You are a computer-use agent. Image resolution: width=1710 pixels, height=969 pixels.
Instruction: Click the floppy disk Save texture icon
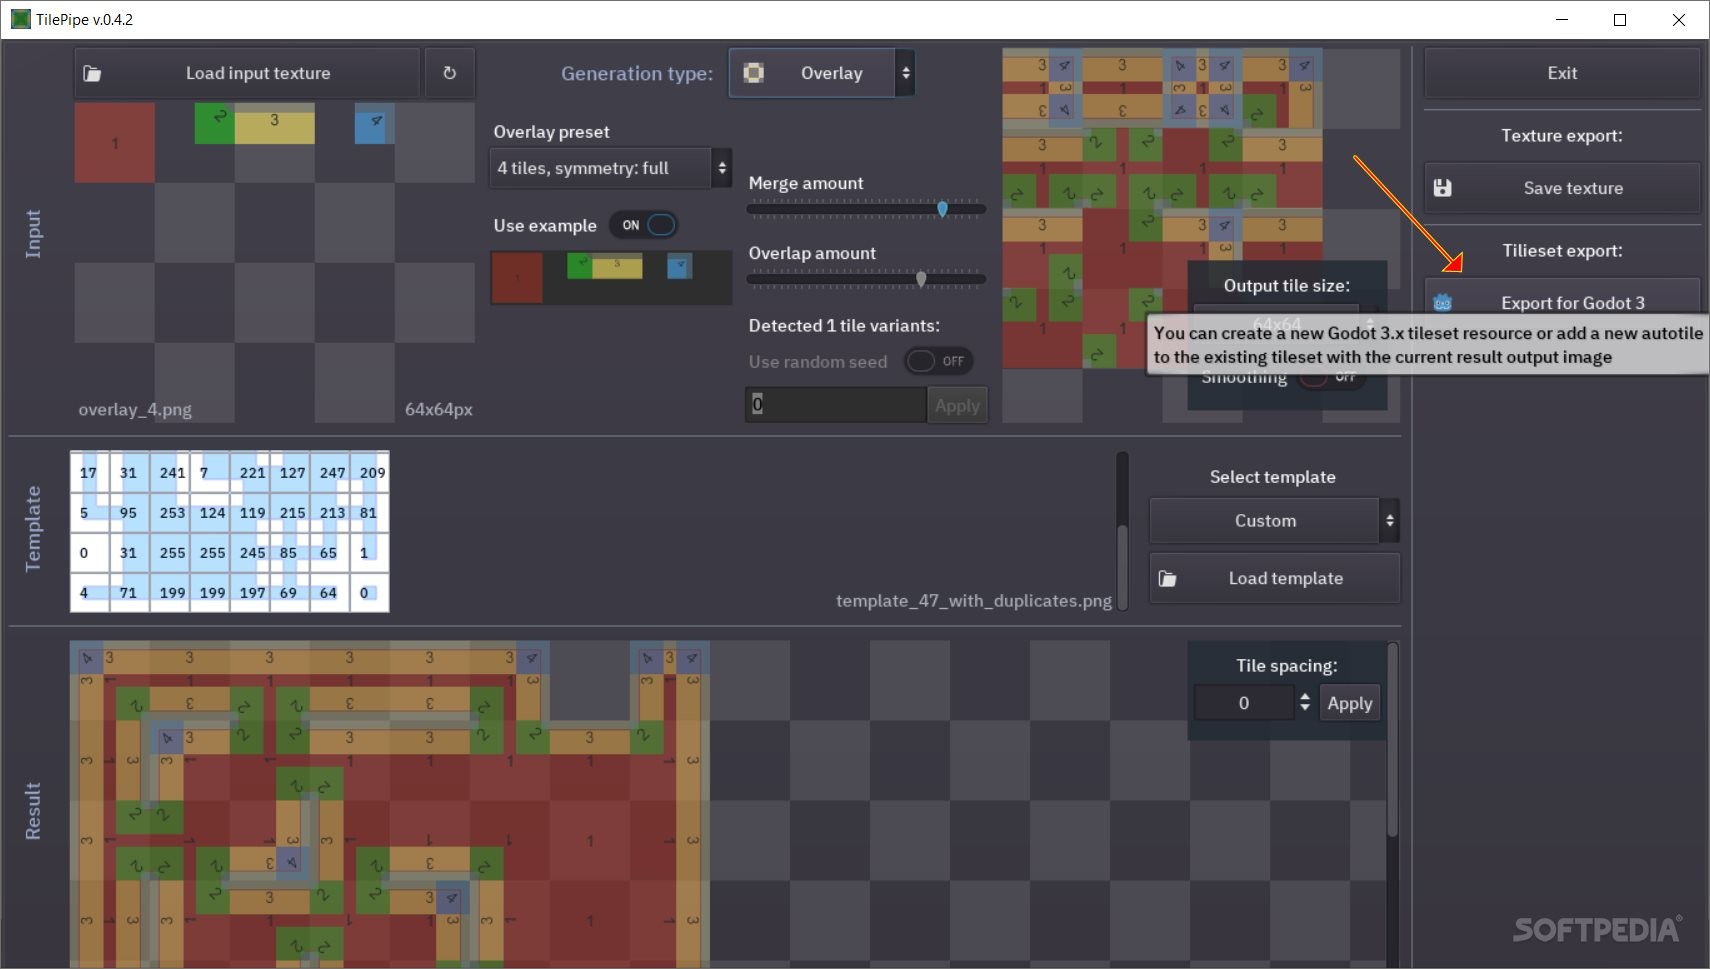tap(1442, 188)
